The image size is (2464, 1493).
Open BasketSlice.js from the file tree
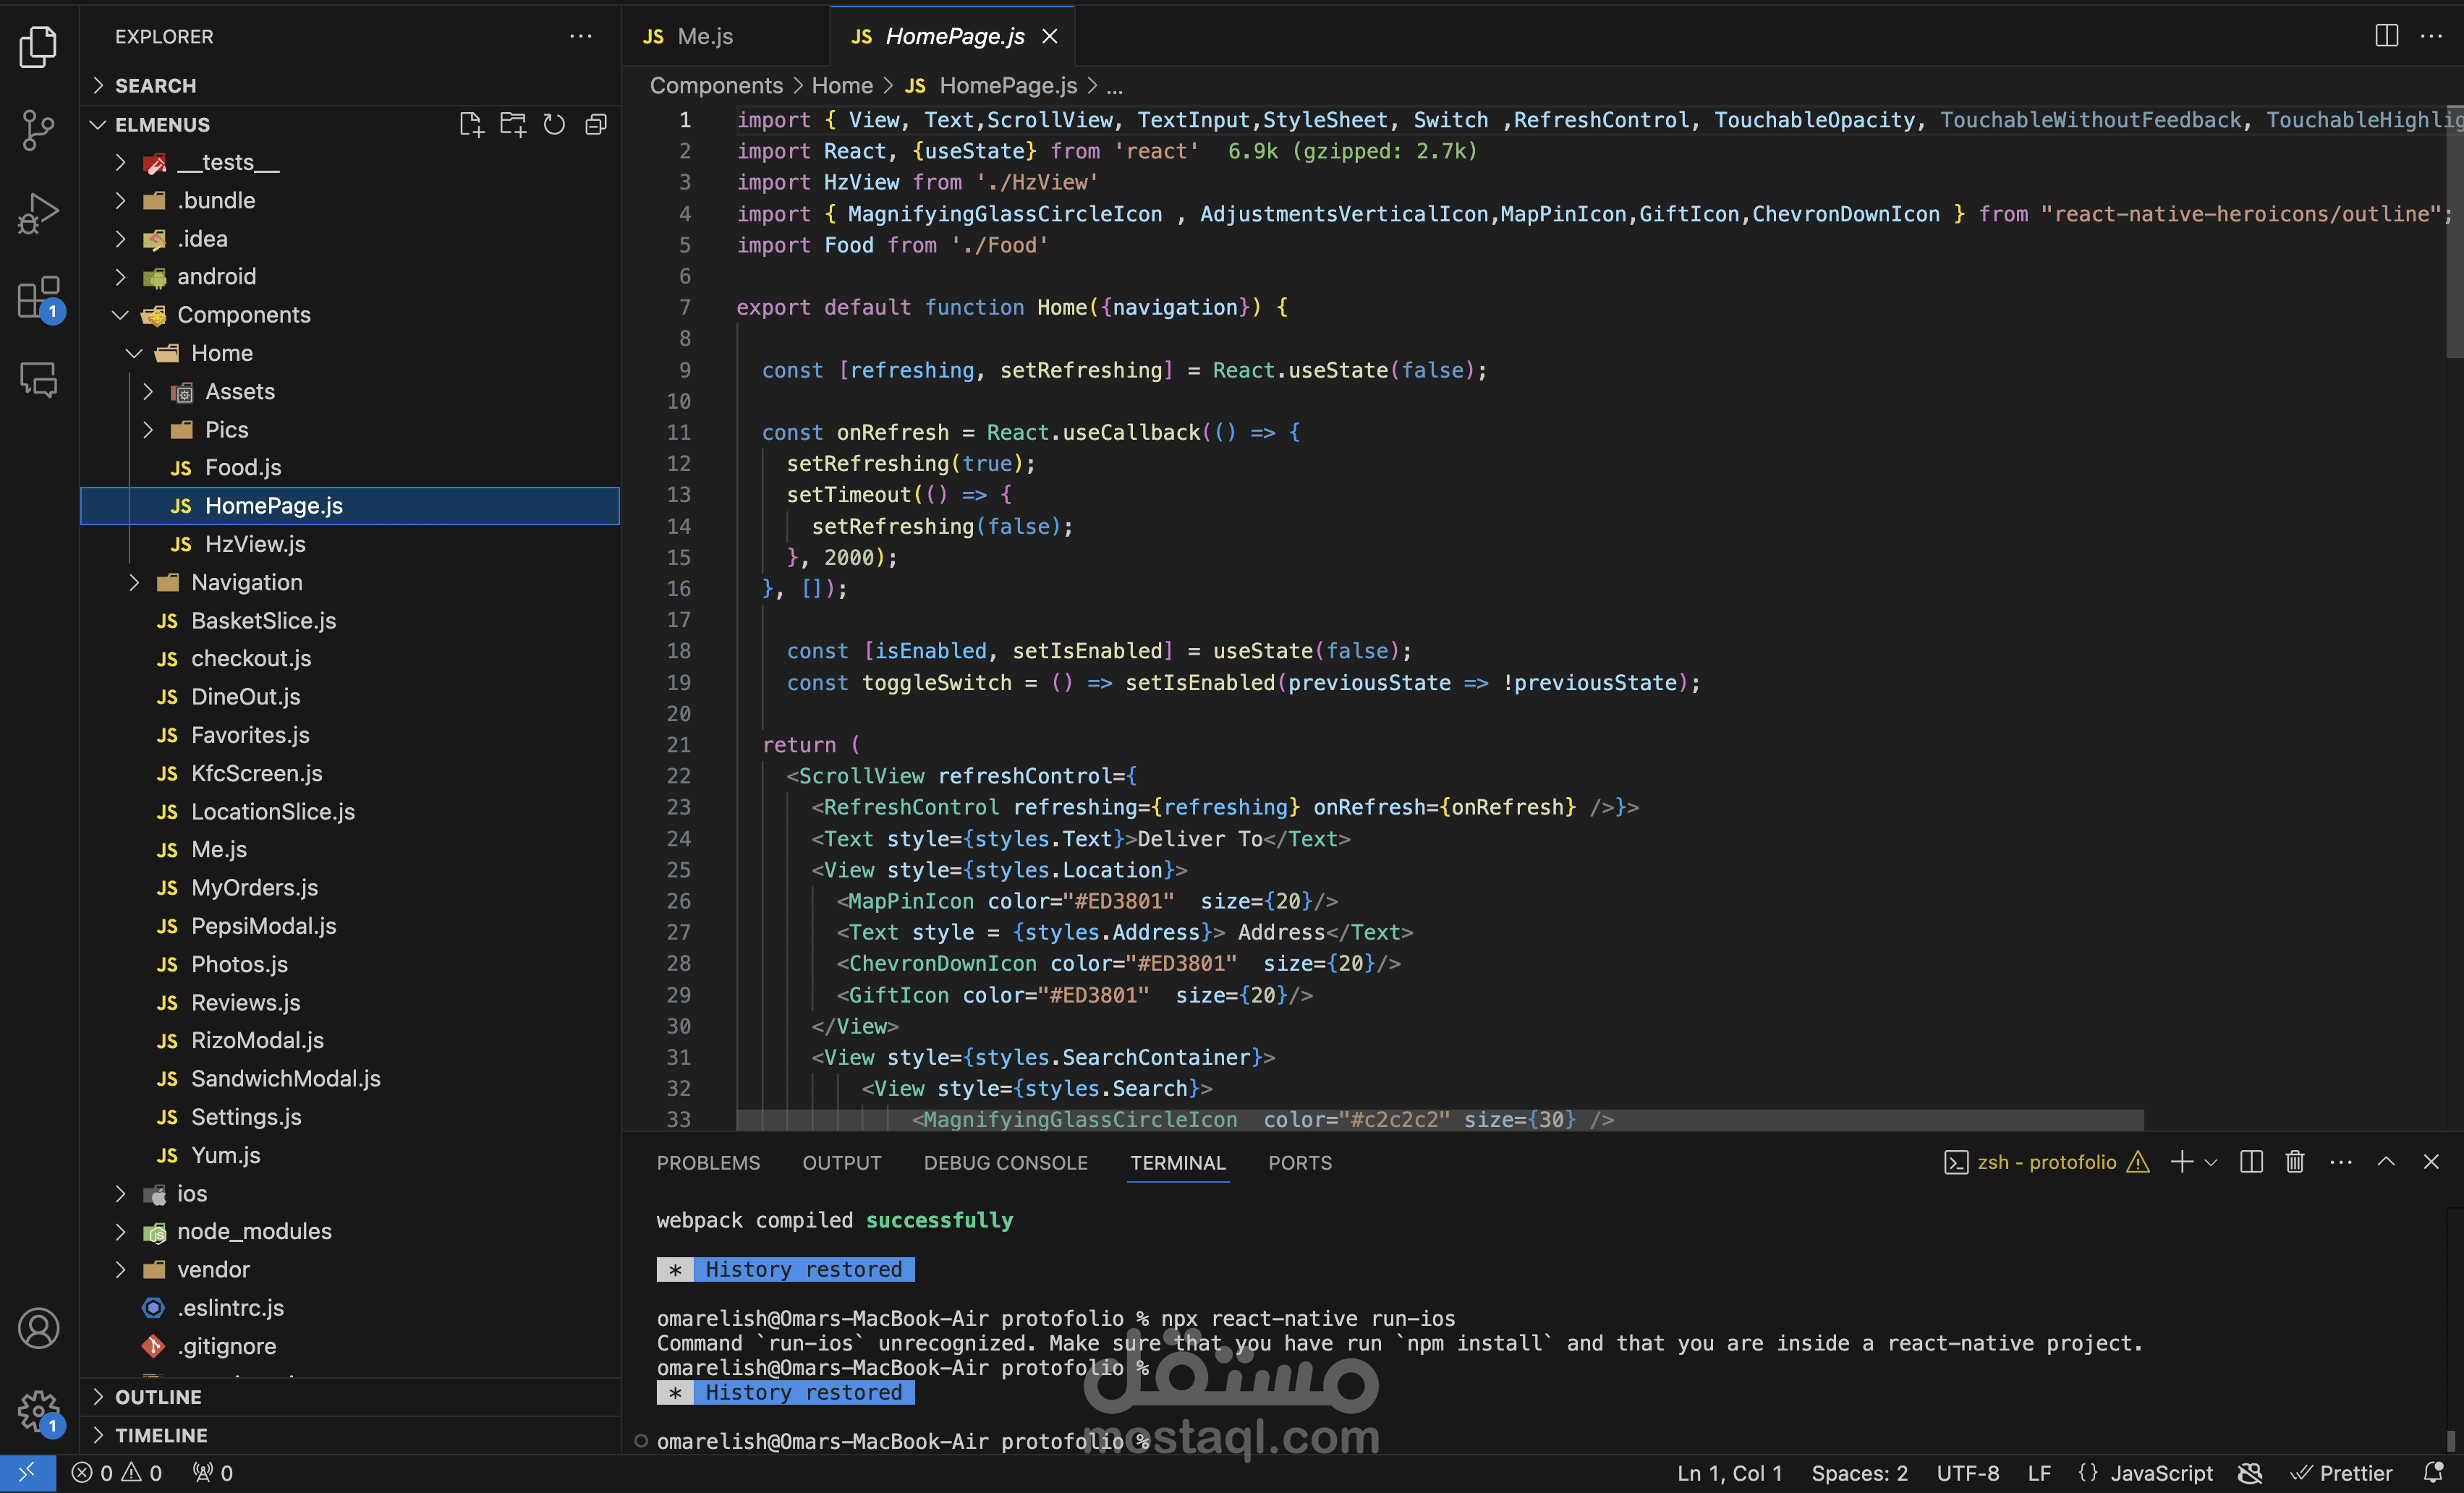click(349, 620)
